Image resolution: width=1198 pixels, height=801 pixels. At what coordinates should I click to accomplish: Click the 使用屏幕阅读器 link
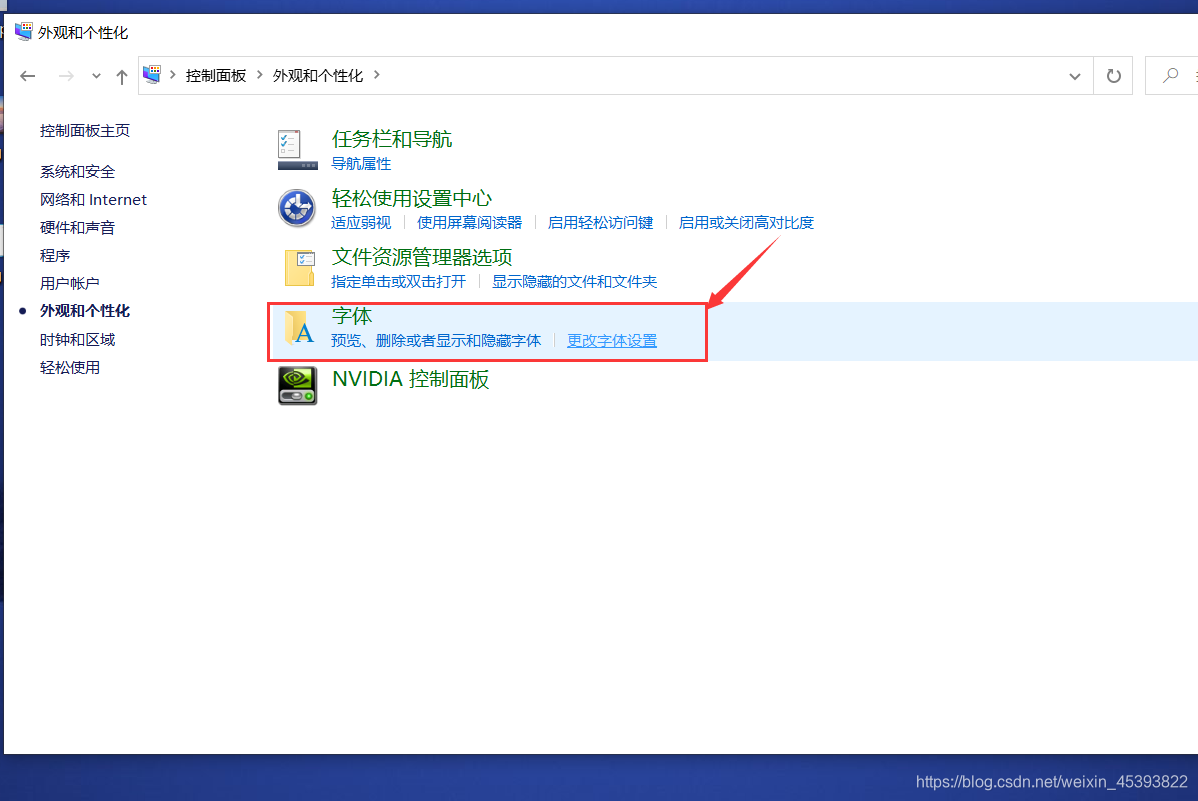pos(470,222)
